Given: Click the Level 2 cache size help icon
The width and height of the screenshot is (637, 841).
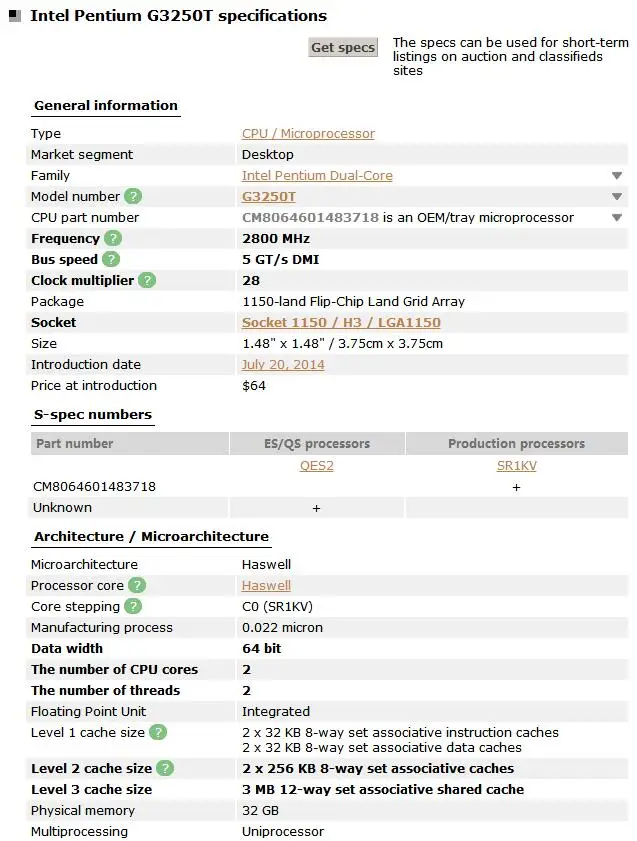Looking at the screenshot, I should pyautogui.click(x=165, y=769).
